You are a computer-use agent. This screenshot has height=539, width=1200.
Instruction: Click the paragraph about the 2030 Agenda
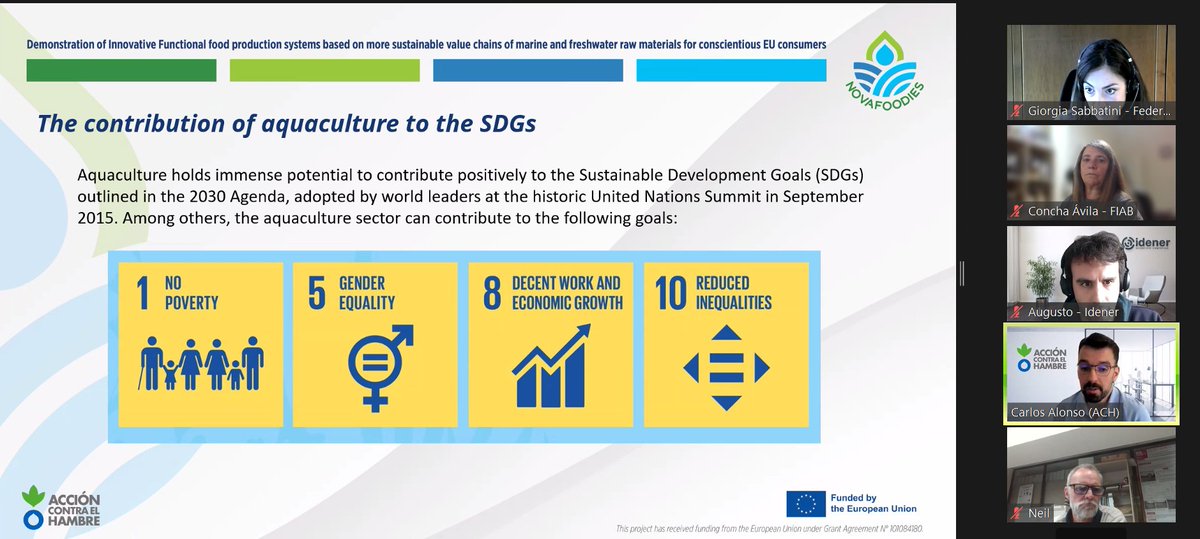click(471, 196)
